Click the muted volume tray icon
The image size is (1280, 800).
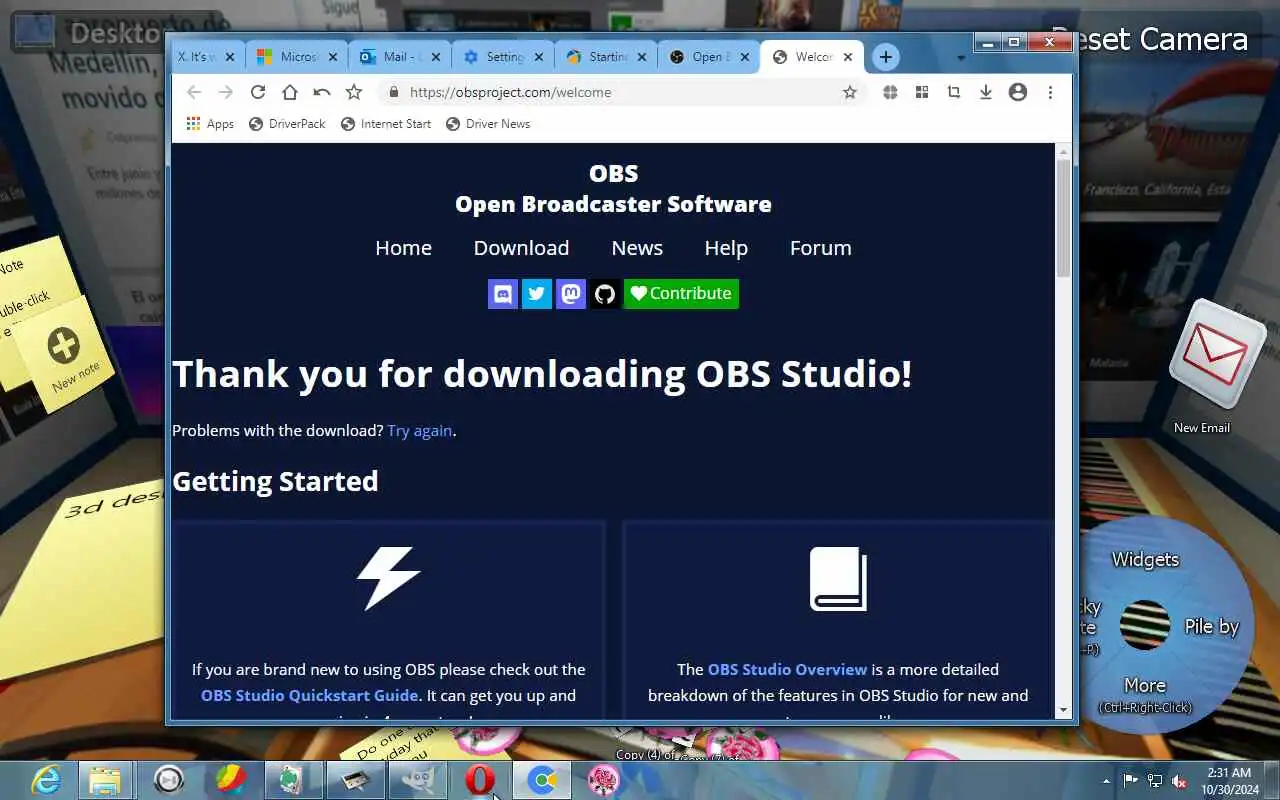(x=1180, y=781)
